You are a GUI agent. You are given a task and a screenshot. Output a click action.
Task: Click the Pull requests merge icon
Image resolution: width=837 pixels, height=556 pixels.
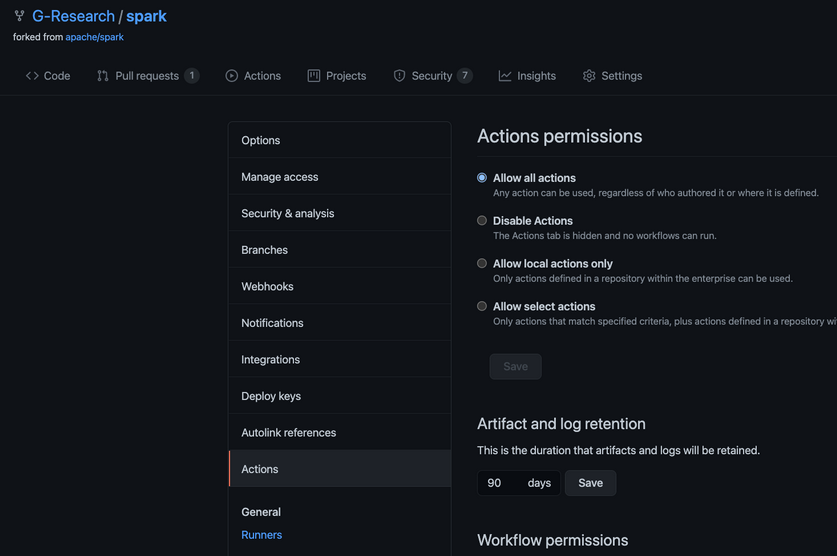tap(103, 76)
